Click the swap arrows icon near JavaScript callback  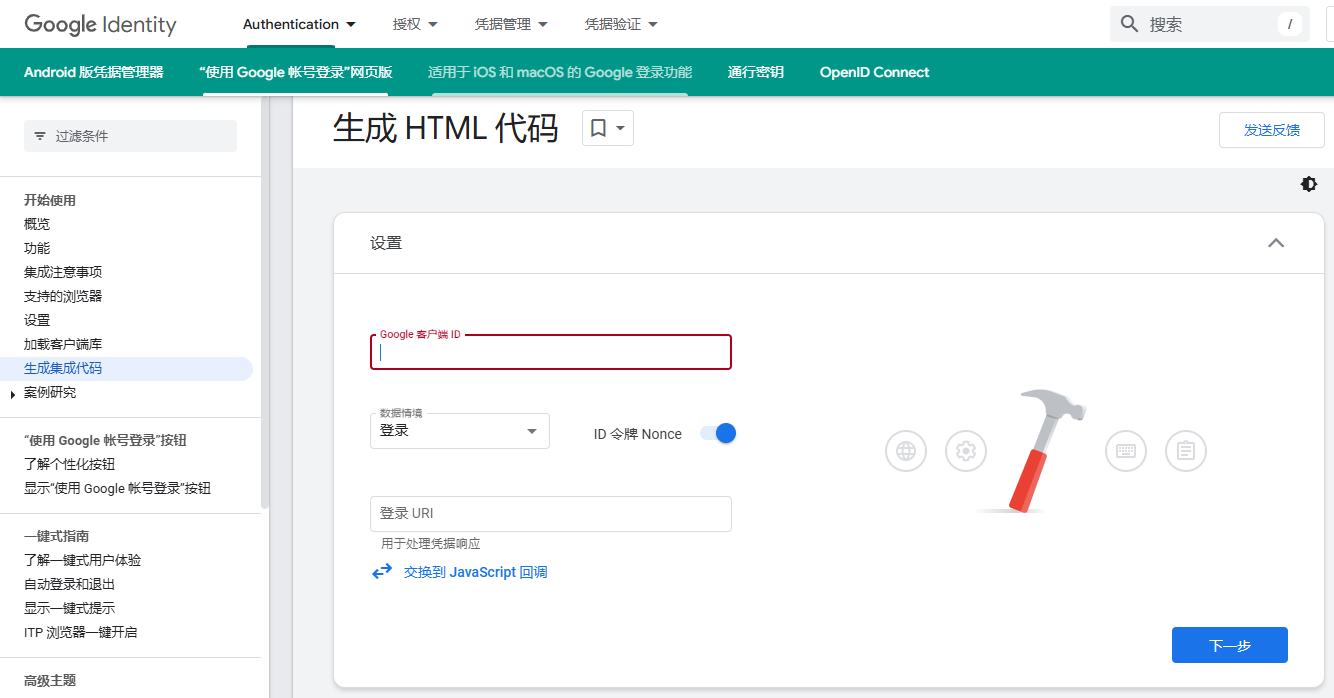[382, 572]
